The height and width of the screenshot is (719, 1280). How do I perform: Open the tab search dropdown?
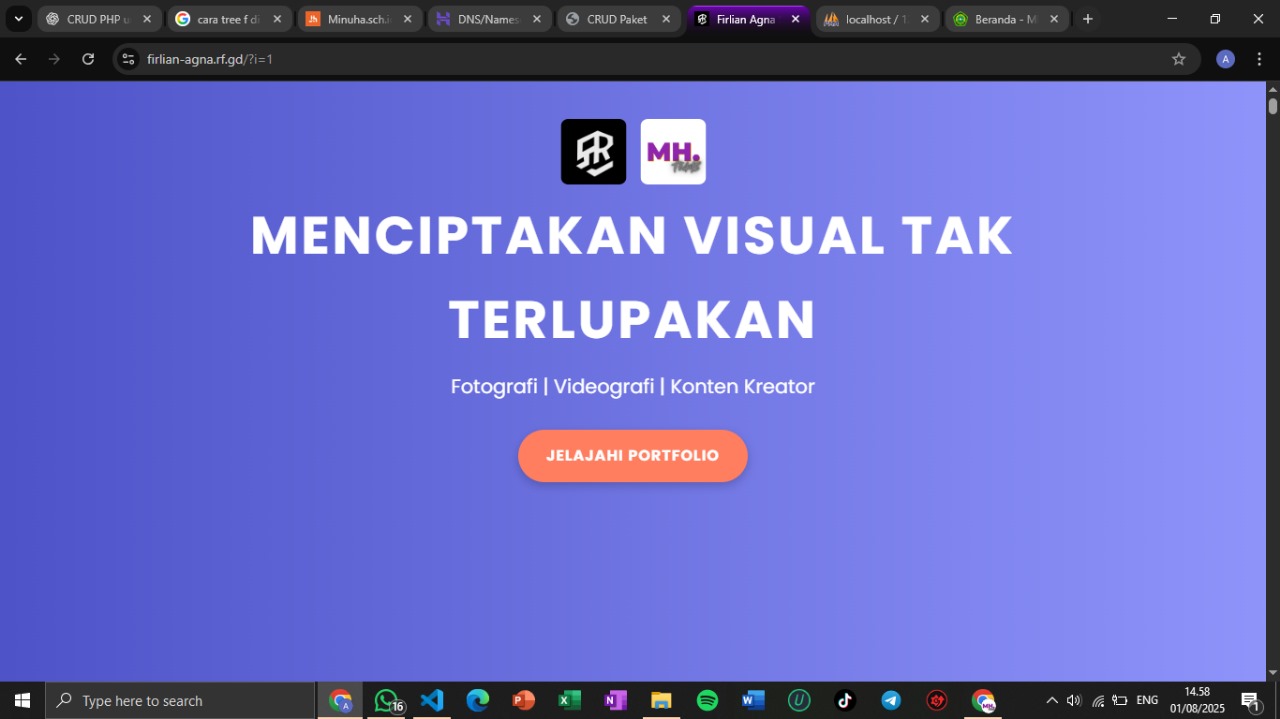[18, 18]
